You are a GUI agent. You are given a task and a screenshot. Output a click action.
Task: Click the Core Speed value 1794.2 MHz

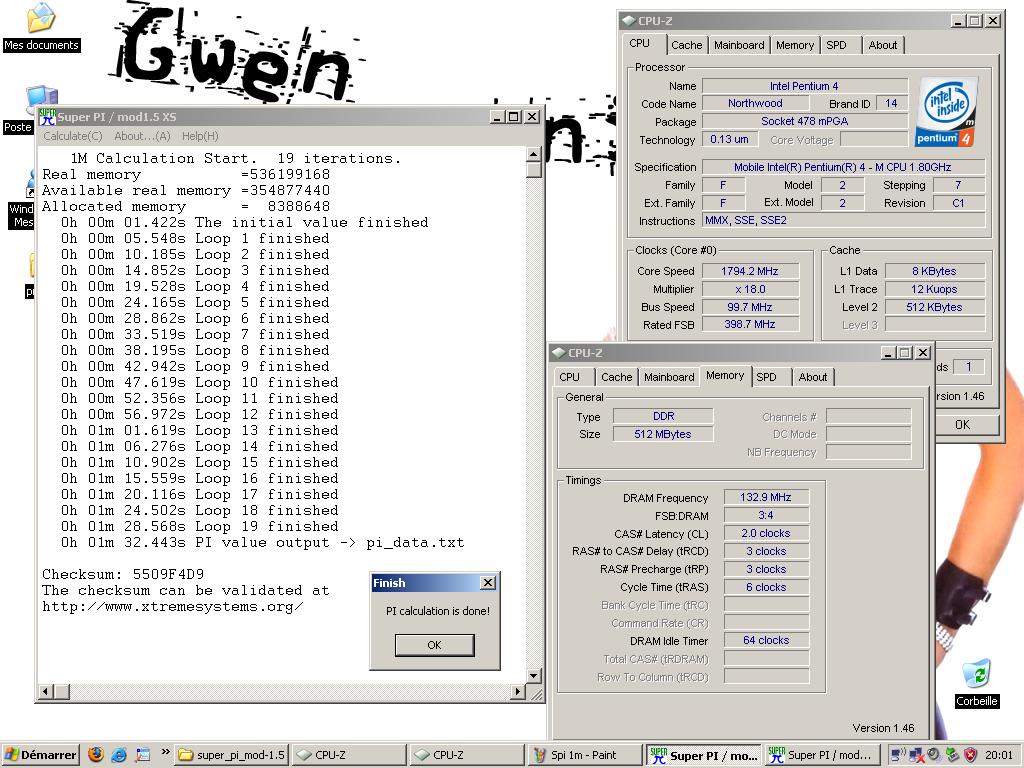750,271
